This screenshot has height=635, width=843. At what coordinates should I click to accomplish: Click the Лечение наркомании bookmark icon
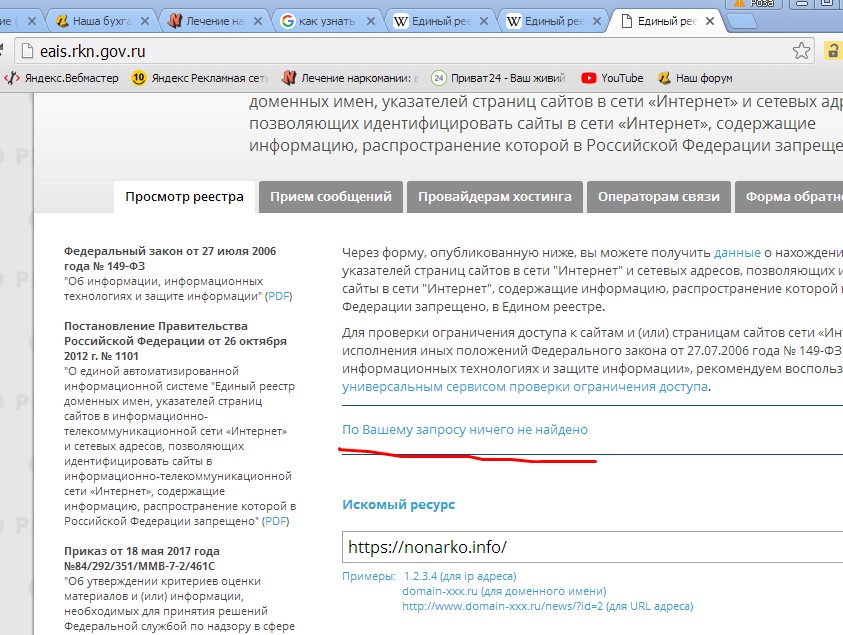(290, 77)
